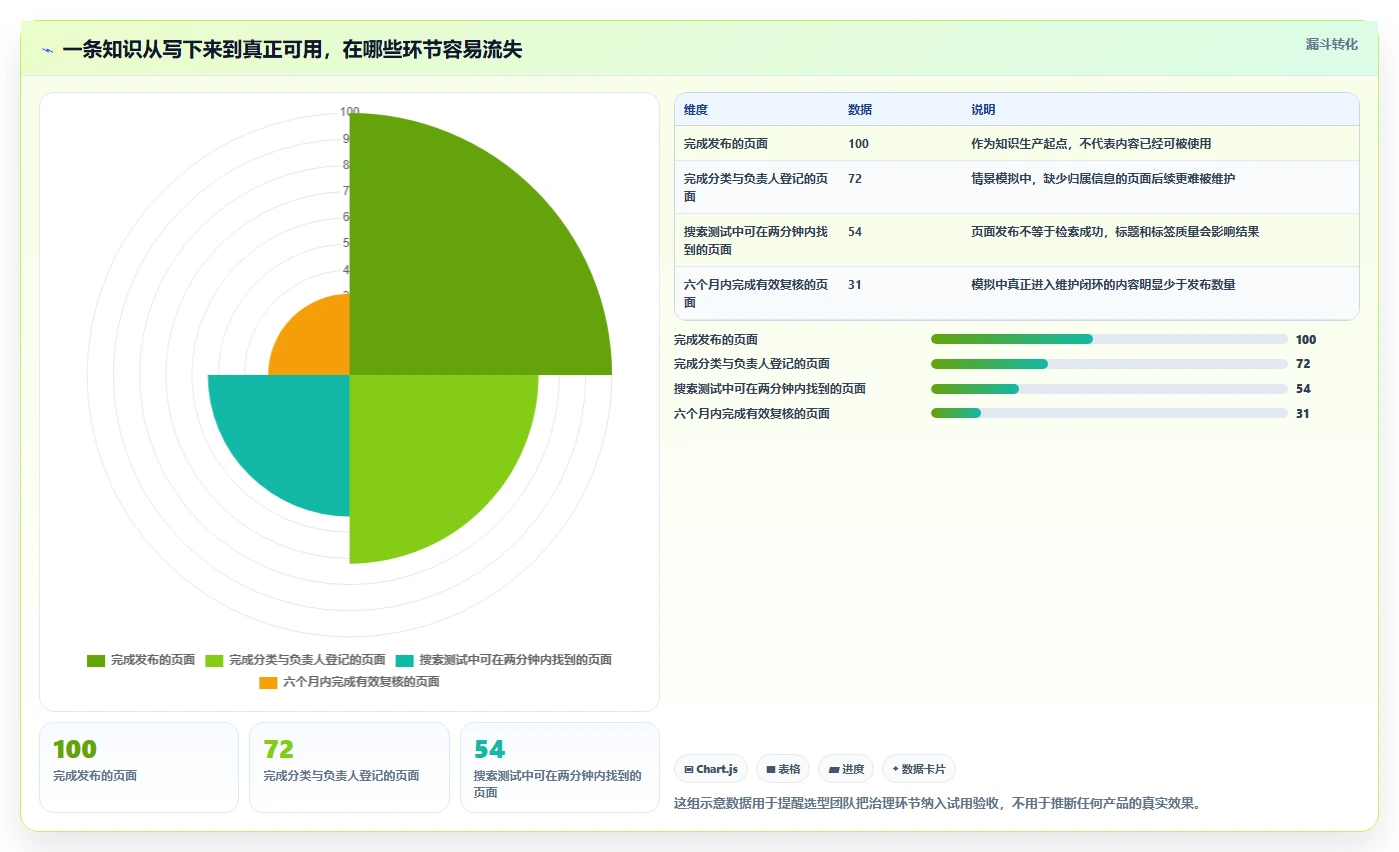The image size is (1399, 852).
Task: Click the 完成分类与负责人登记的页面 table cell
Action: tap(756, 187)
